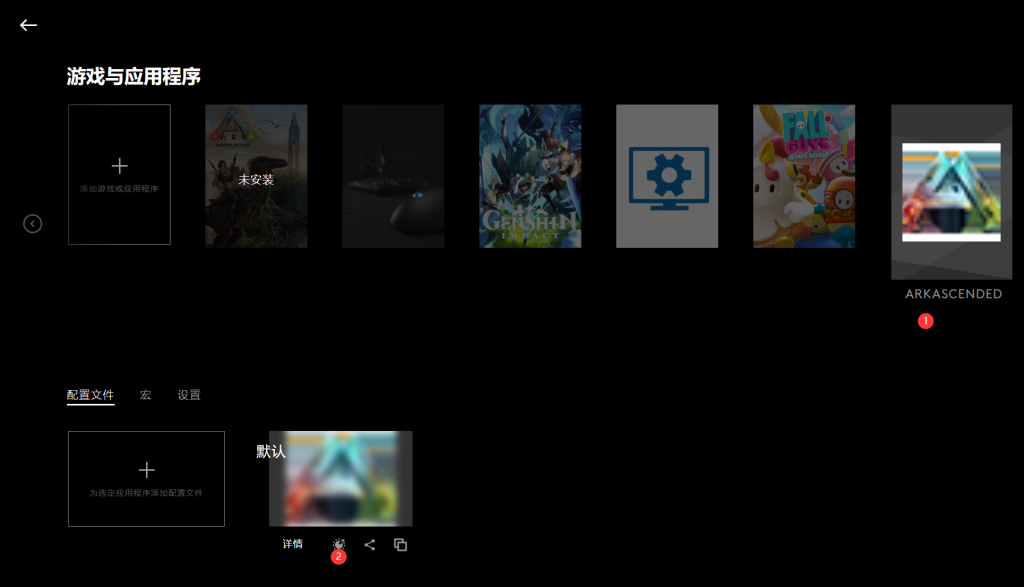The width and height of the screenshot is (1024, 587).
Task: Open the Genshin Impact game tile
Action: click(530, 176)
